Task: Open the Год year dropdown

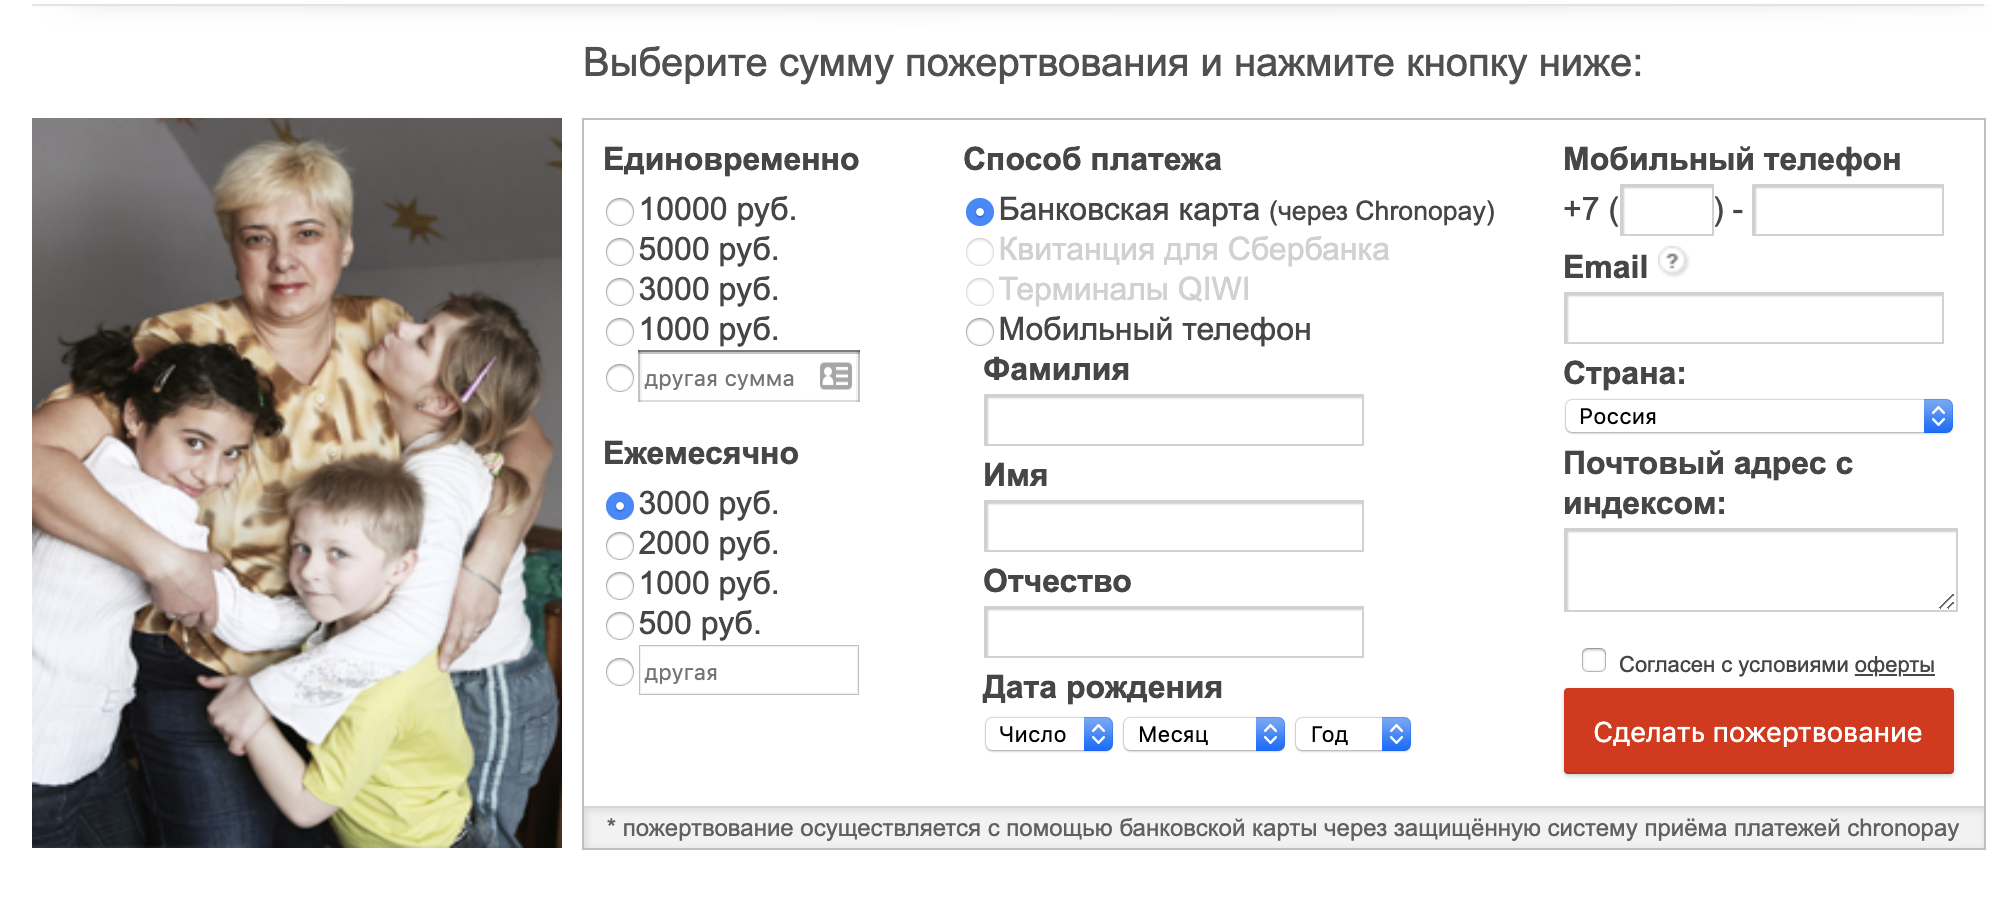Action: point(1352,735)
